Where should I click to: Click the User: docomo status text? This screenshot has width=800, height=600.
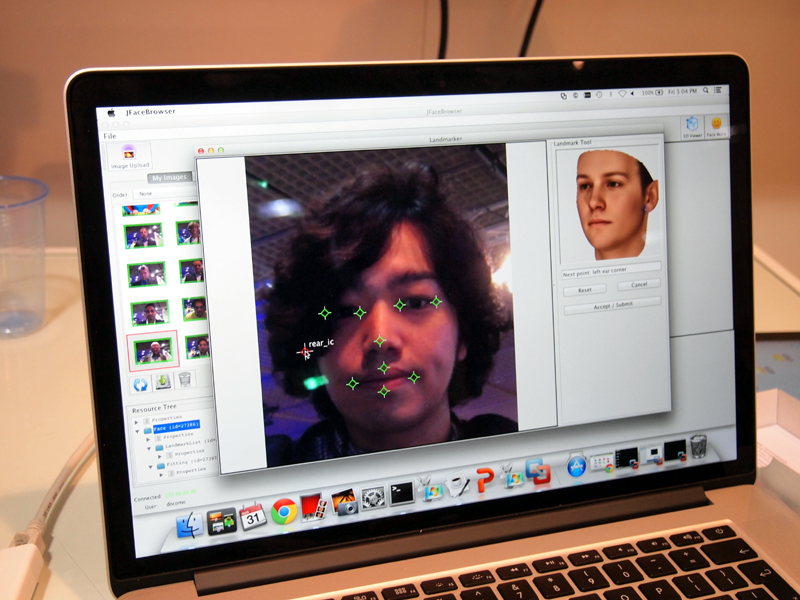coord(165,506)
